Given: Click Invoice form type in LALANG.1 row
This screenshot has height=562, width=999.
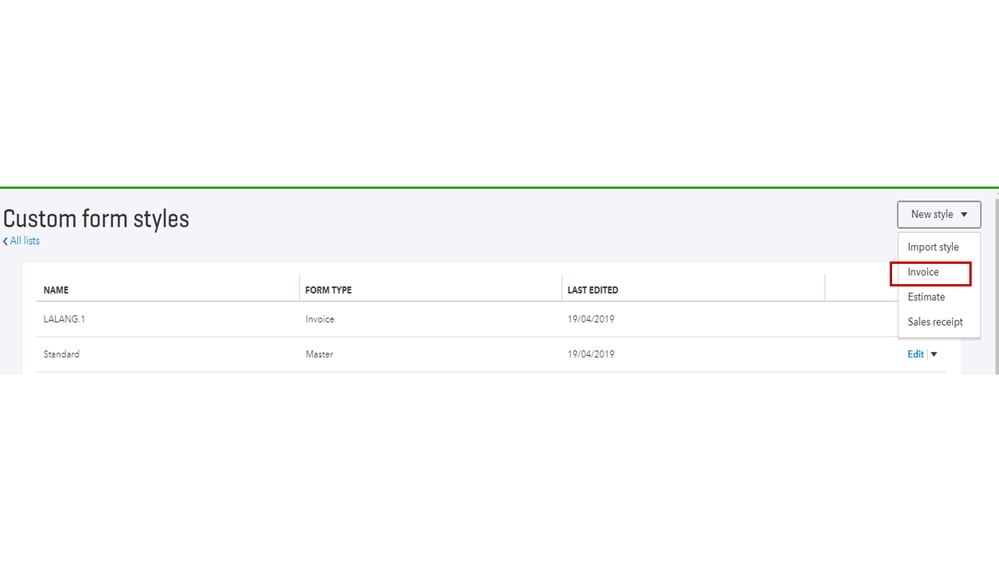Looking at the screenshot, I should [x=320, y=319].
